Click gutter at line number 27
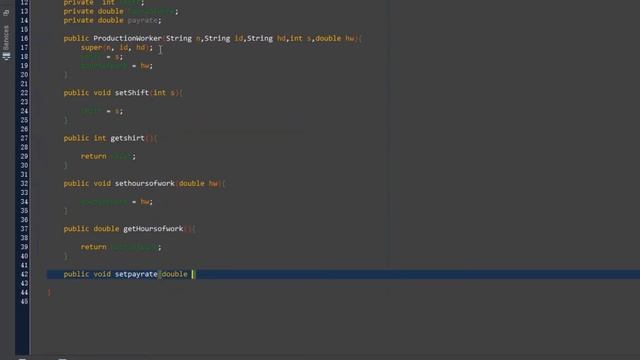 [24, 138]
